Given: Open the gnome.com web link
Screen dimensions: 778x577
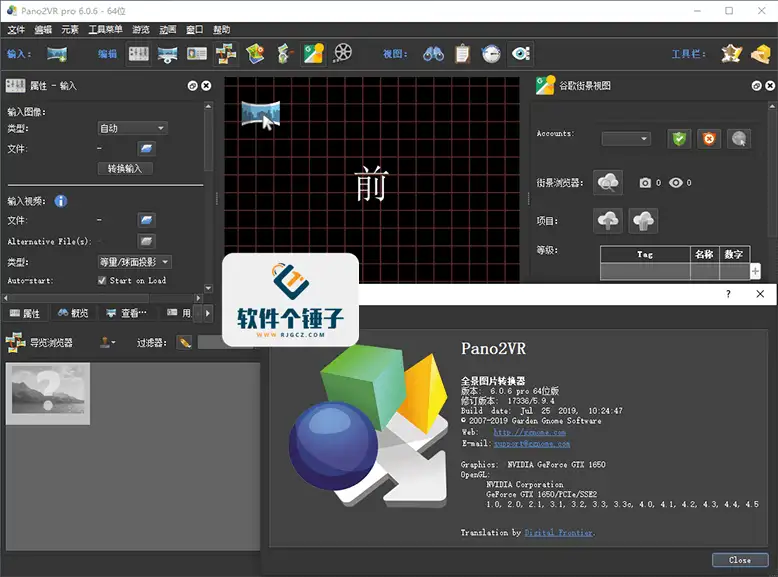Looking at the screenshot, I should point(529,432).
